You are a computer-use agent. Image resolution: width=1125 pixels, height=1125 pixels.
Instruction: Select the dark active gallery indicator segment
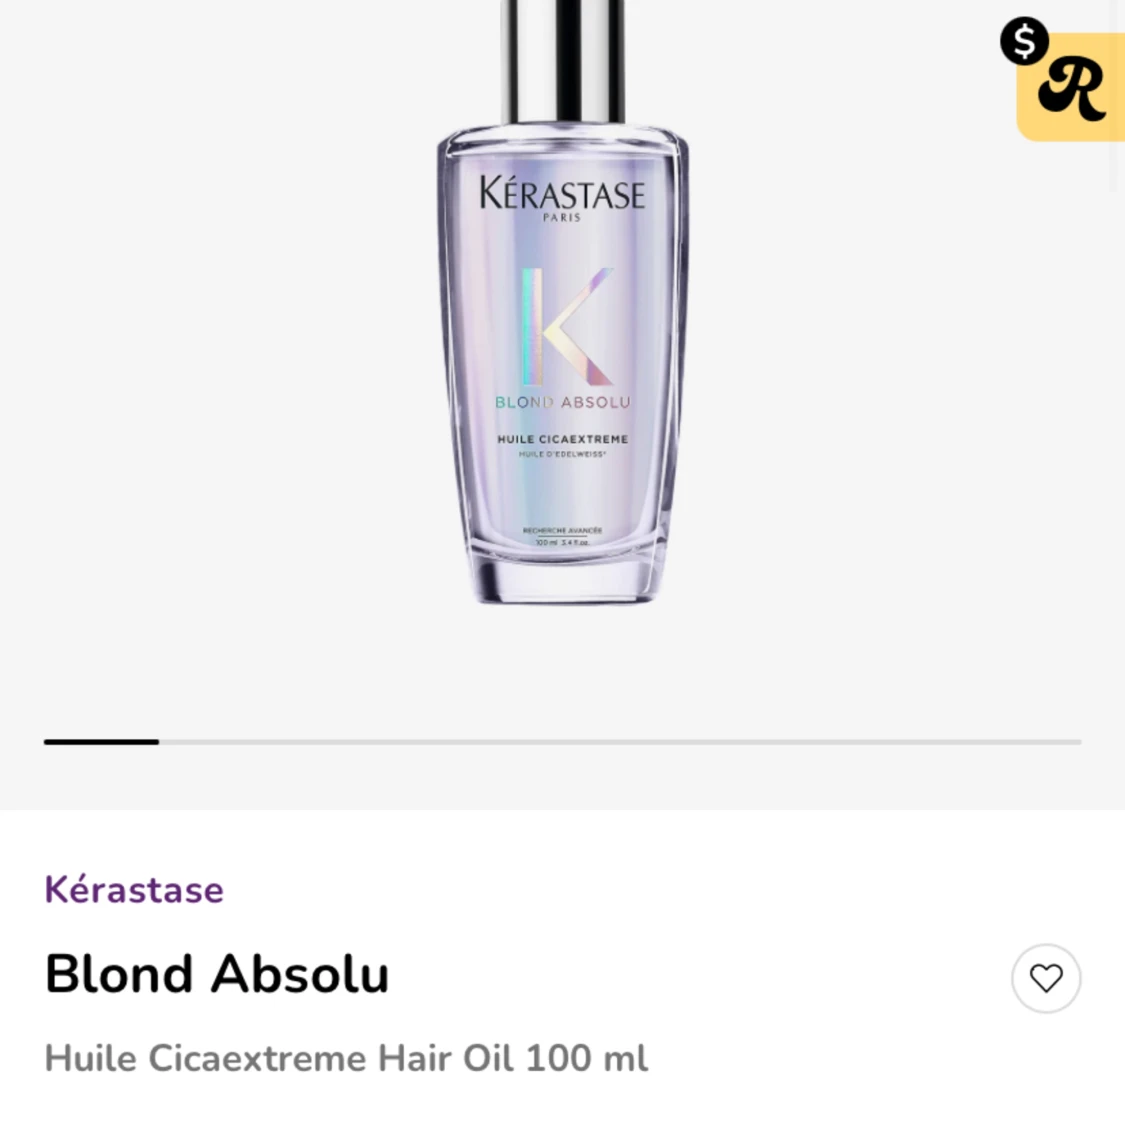(x=101, y=742)
